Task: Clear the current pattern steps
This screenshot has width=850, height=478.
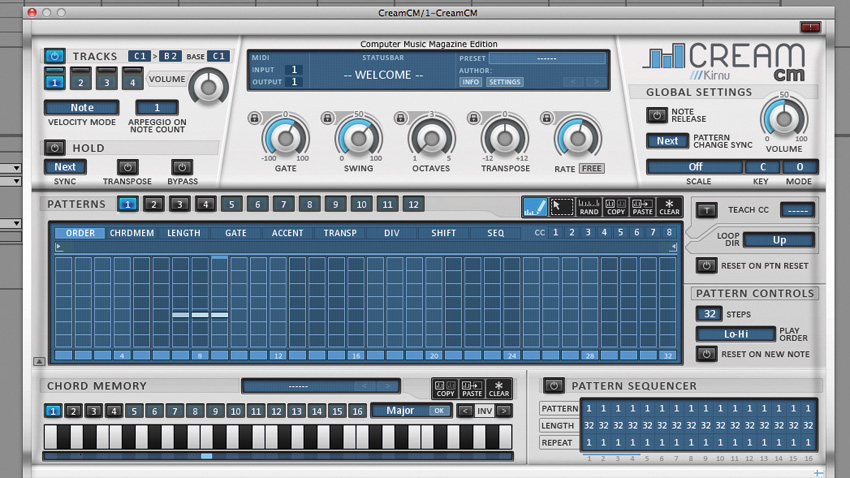Action: pos(669,206)
